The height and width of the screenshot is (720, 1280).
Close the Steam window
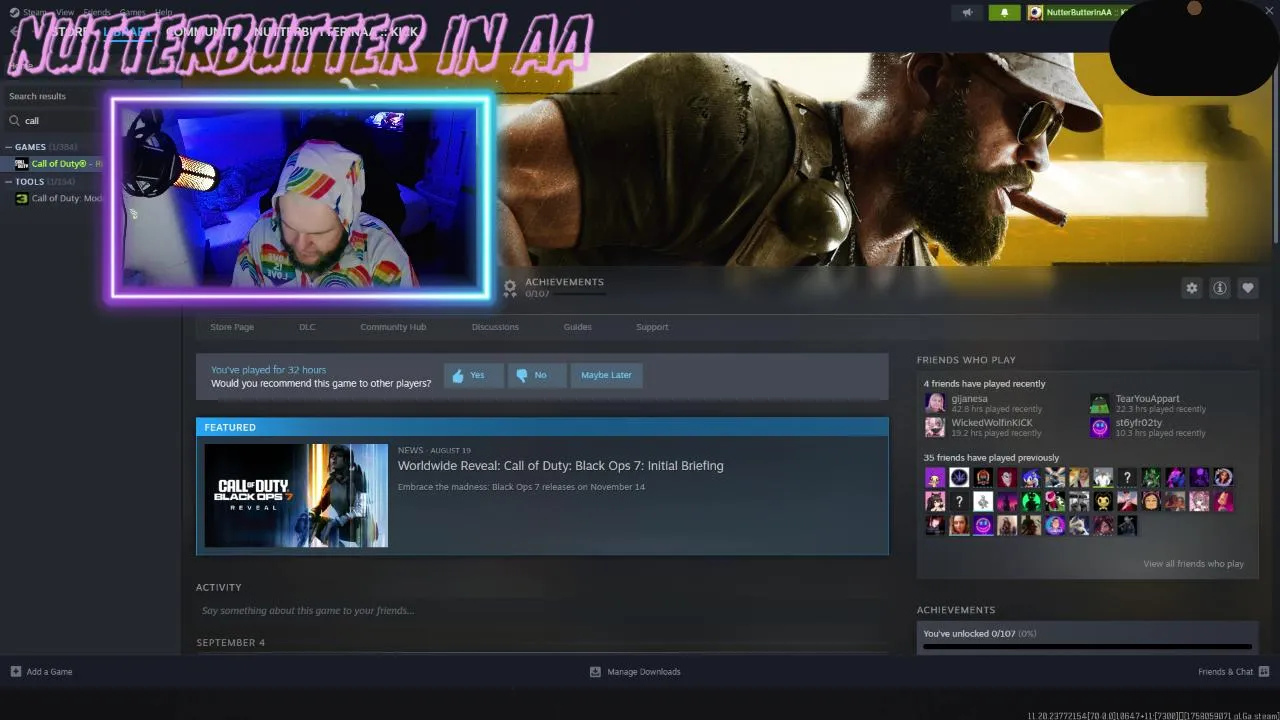coord(1267,12)
